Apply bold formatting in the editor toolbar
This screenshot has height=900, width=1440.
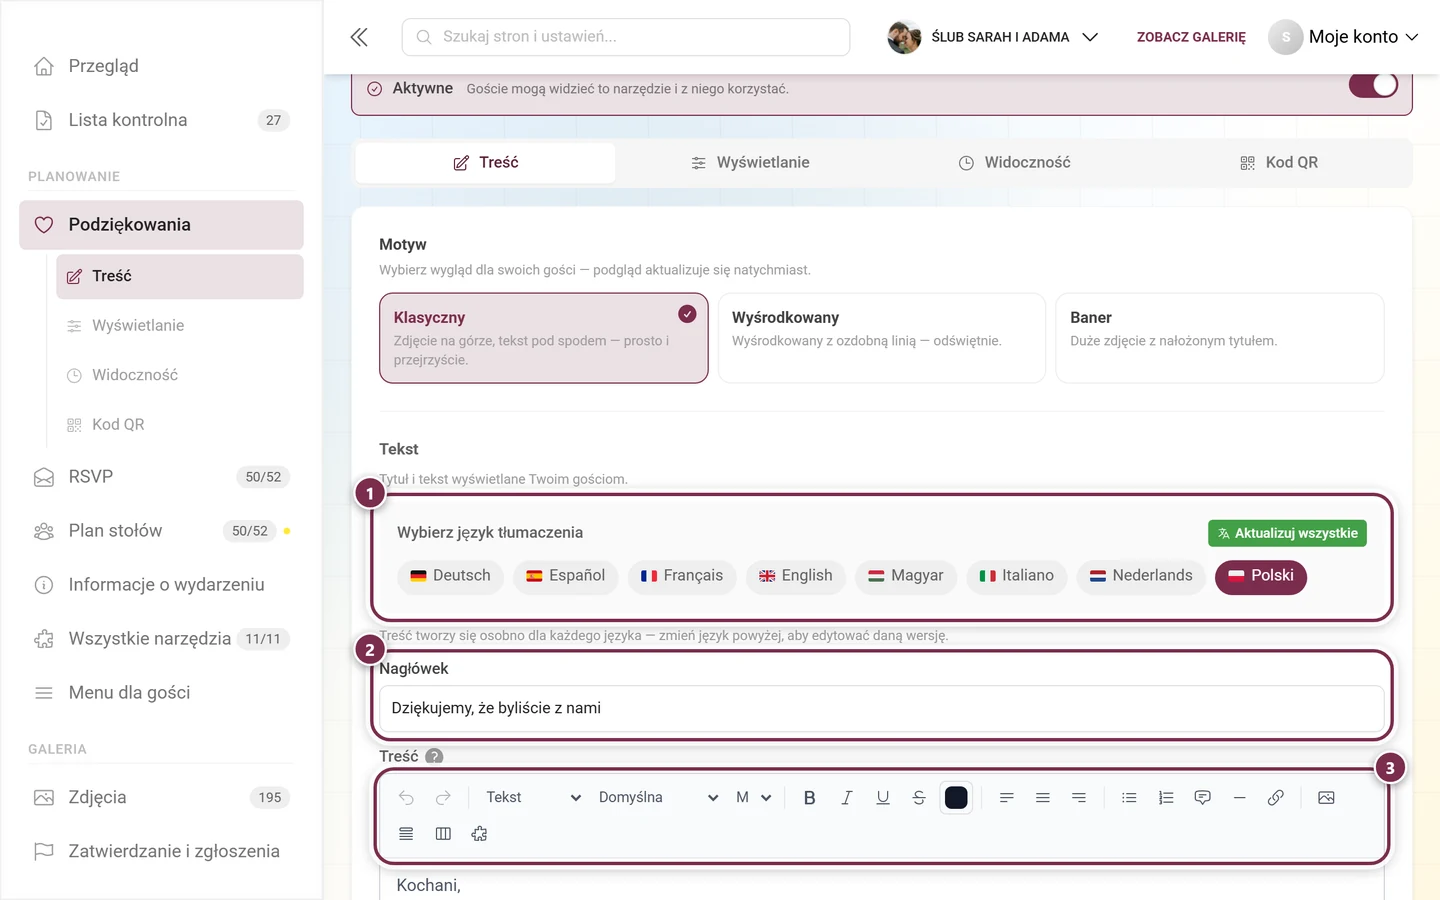[x=810, y=797]
